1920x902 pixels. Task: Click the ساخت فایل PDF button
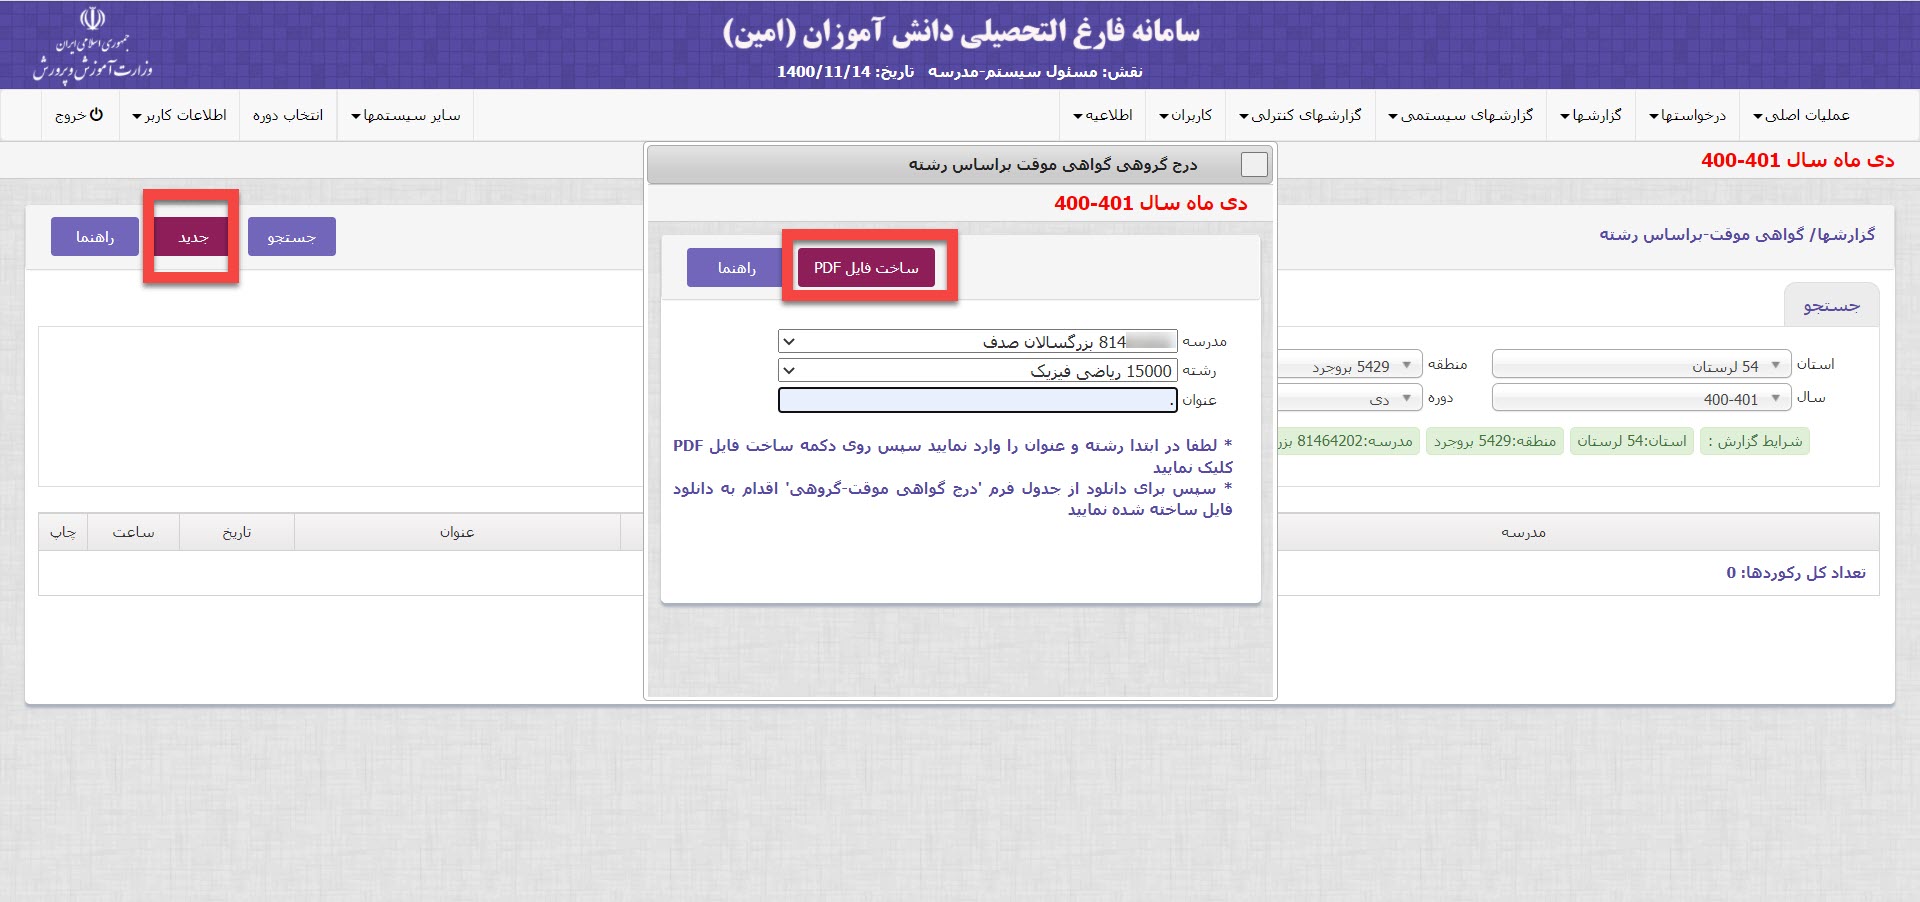pos(866,268)
